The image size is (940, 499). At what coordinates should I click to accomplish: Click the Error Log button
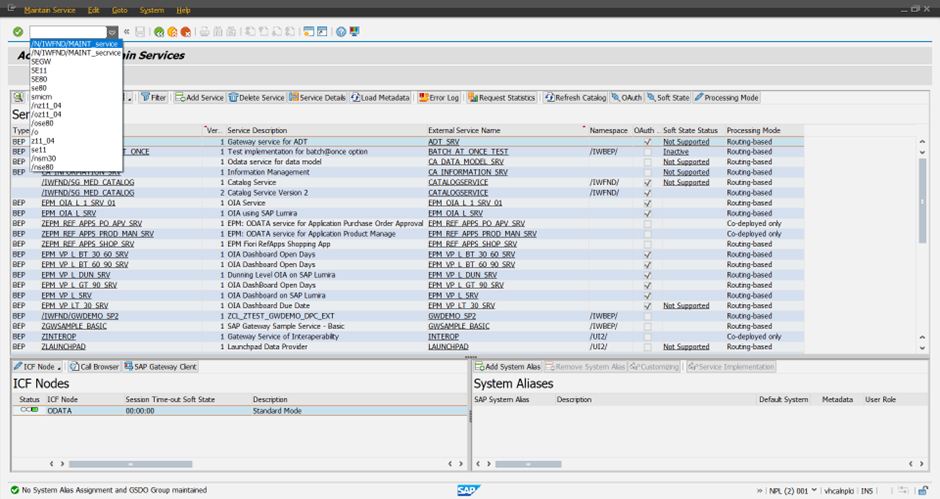point(439,98)
